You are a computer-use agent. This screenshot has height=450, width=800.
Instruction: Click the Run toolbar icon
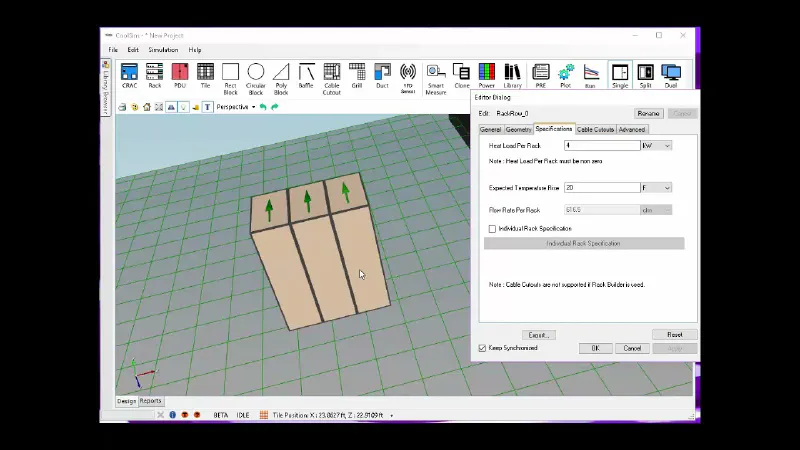pyautogui.click(x=591, y=76)
